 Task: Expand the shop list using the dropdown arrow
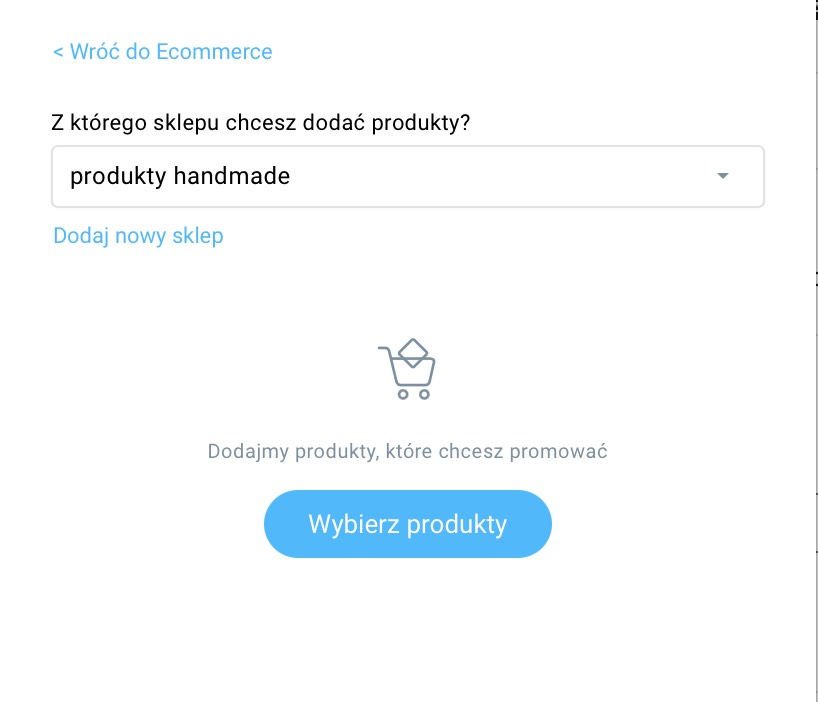(x=723, y=176)
